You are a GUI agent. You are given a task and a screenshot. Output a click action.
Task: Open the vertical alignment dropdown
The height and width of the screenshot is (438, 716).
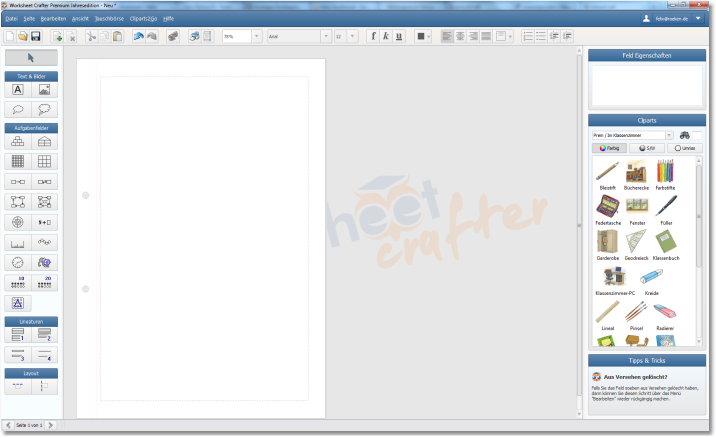510,37
